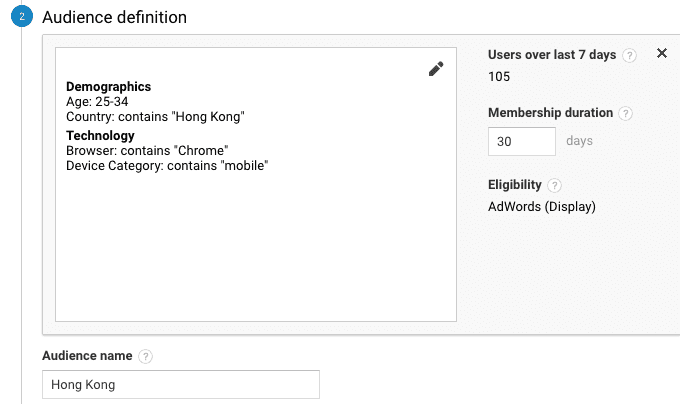
Task: Click the Audience definition section heading
Action: click(x=115, y=18)
